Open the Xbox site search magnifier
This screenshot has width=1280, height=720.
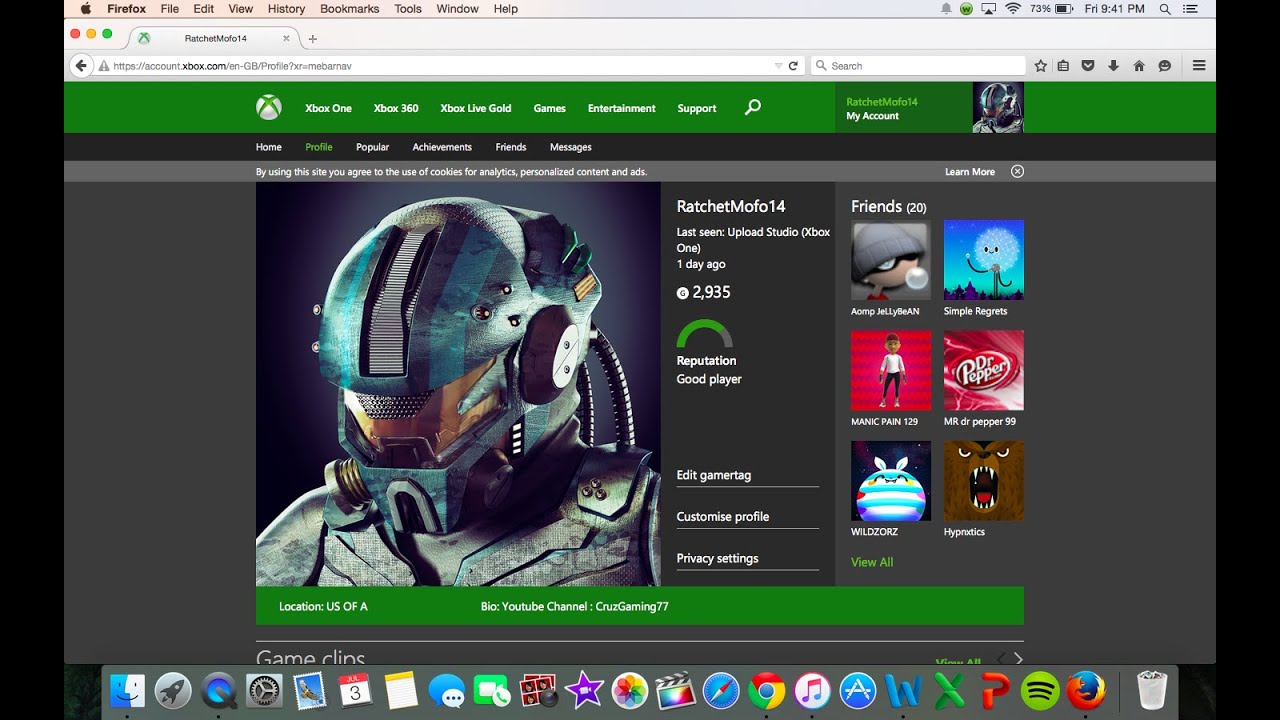(753, 107)
